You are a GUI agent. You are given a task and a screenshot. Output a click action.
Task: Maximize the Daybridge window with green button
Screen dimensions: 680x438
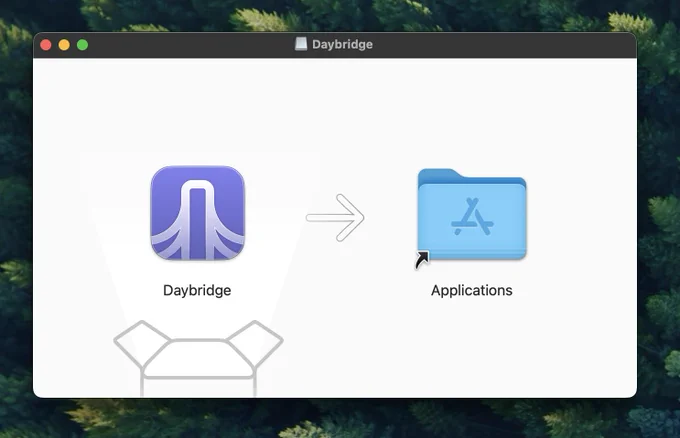82,45
